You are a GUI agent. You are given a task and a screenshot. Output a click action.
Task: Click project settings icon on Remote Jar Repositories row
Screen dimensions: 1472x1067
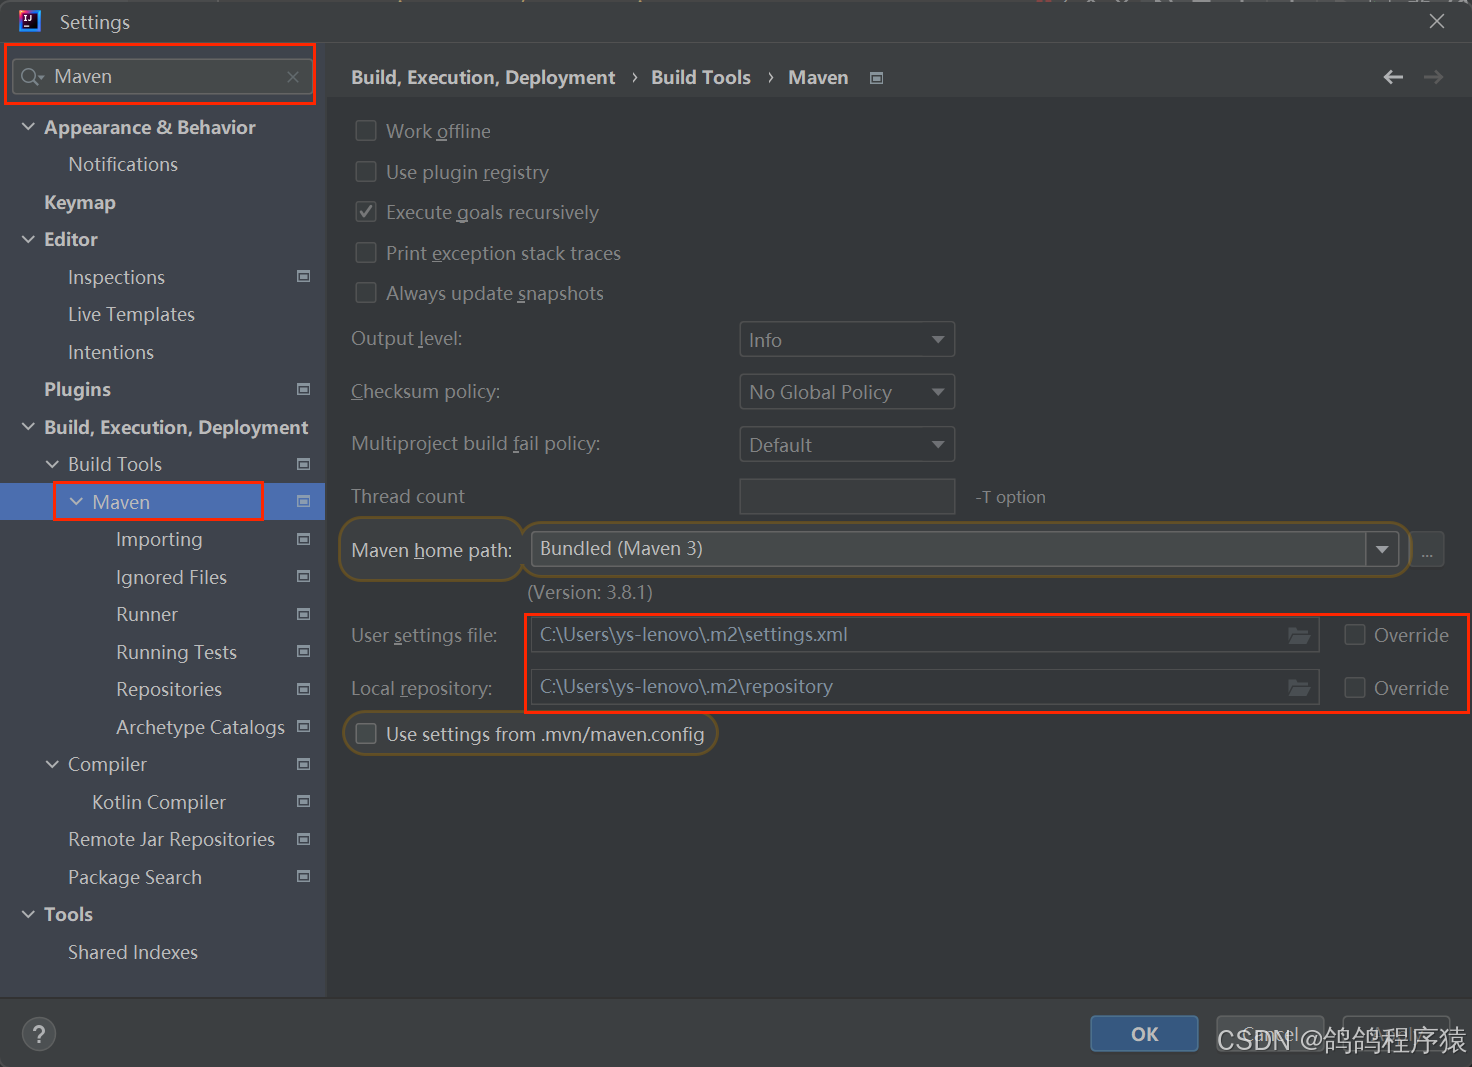pos(304,839)
